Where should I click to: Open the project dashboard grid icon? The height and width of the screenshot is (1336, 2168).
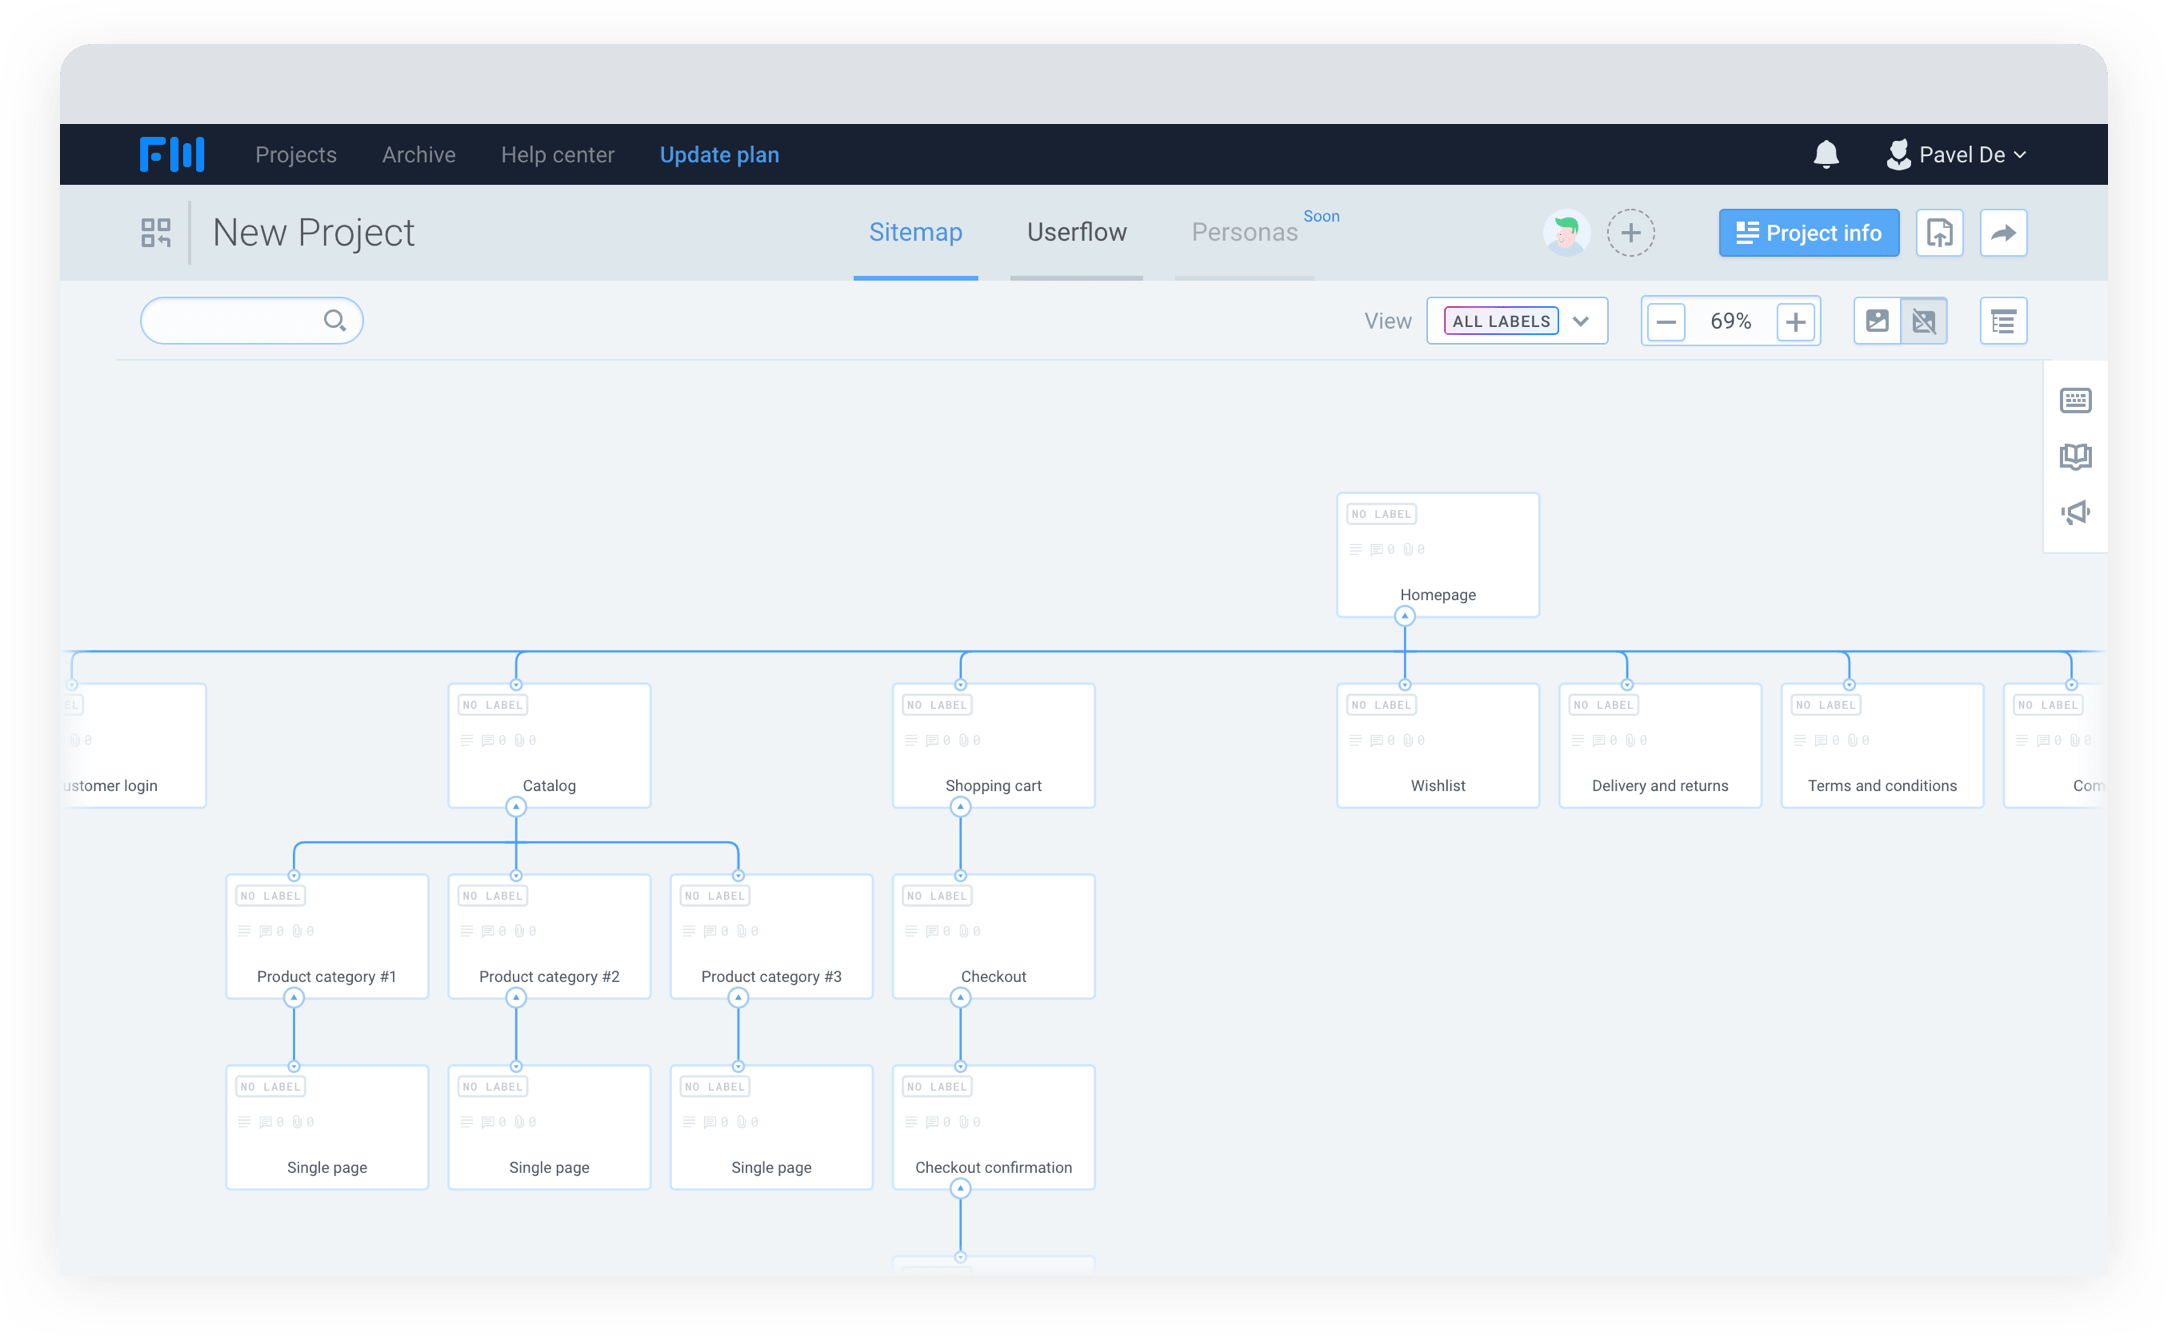[156, 233]
